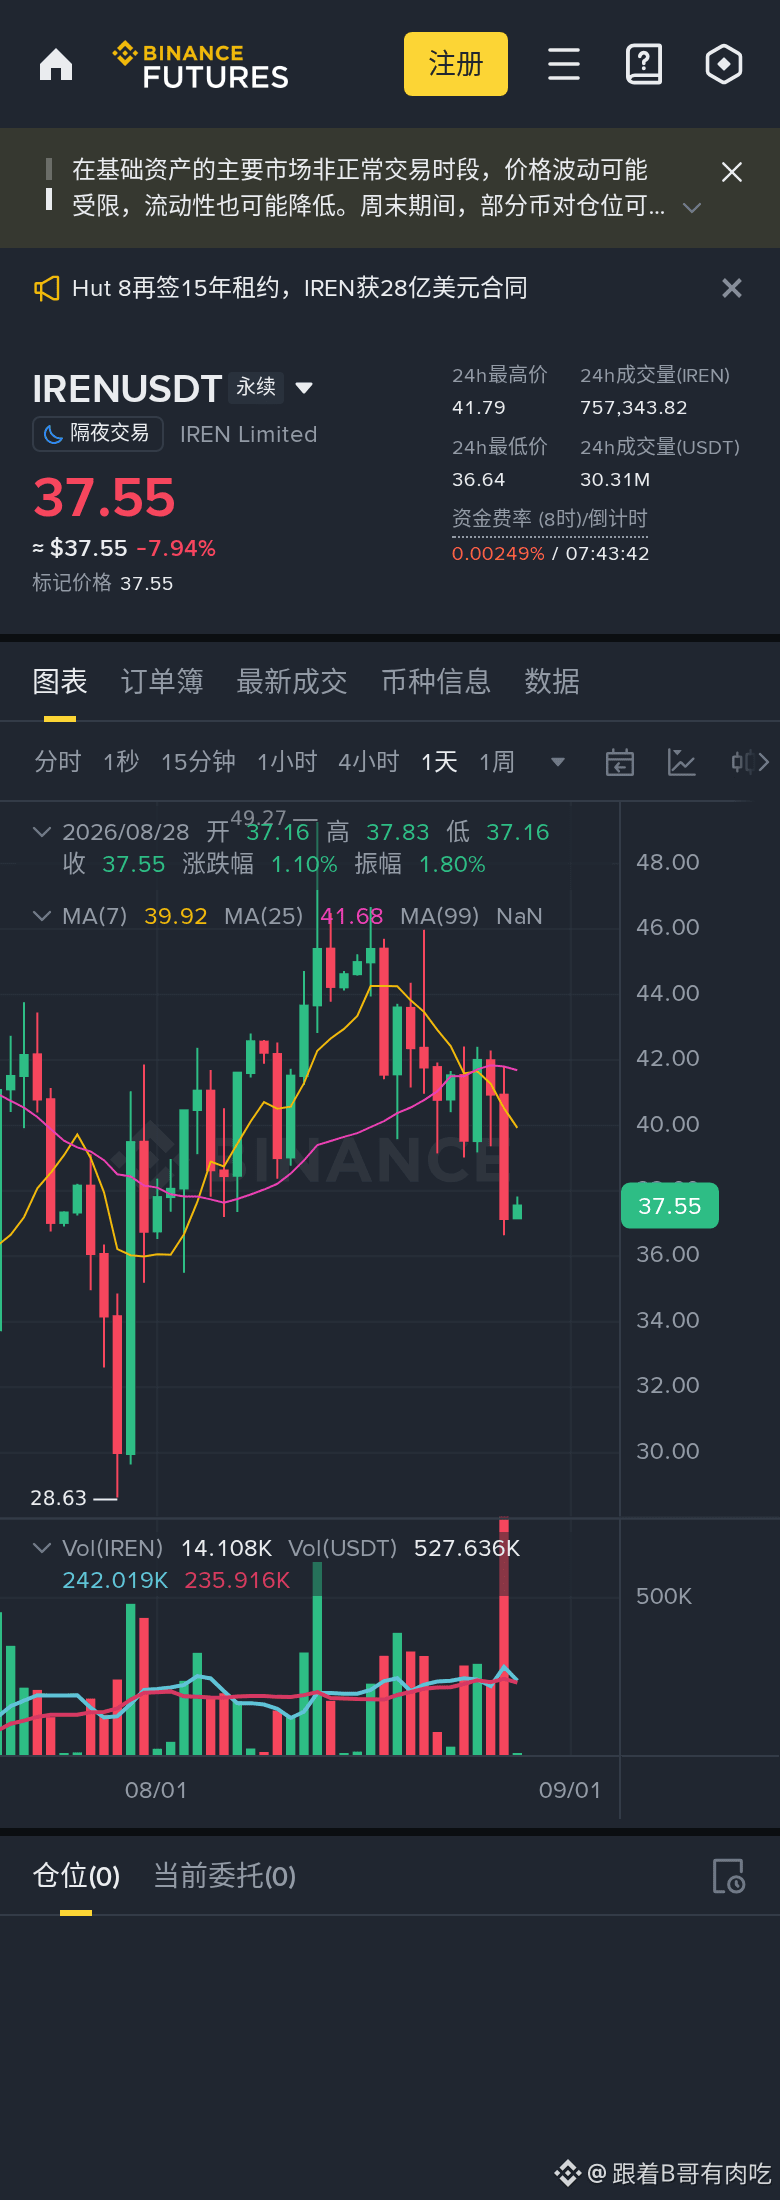The width and height of the screenshot is (780, 2200).
Task: Click the 28.63 low price marker
Action: coord(59,1498)
